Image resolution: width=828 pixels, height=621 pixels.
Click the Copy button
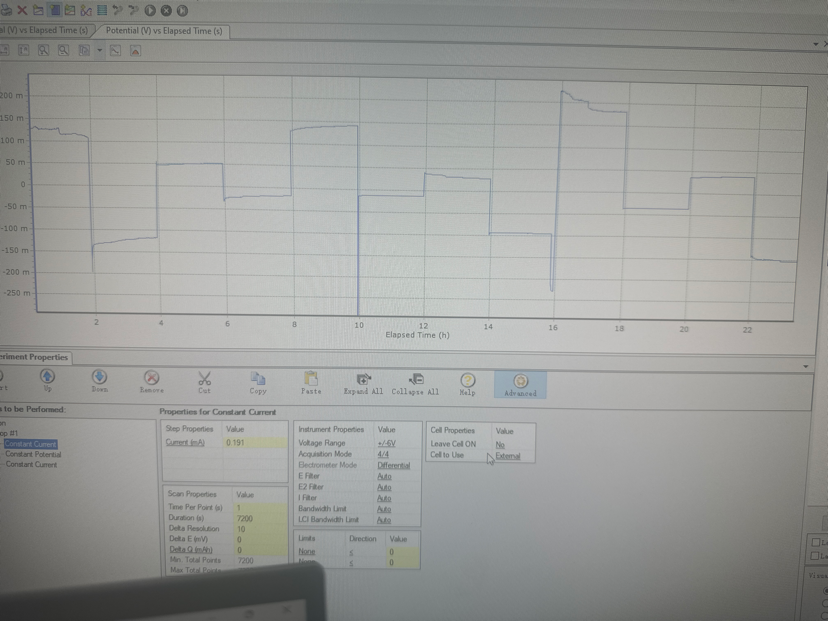(258, 382)
